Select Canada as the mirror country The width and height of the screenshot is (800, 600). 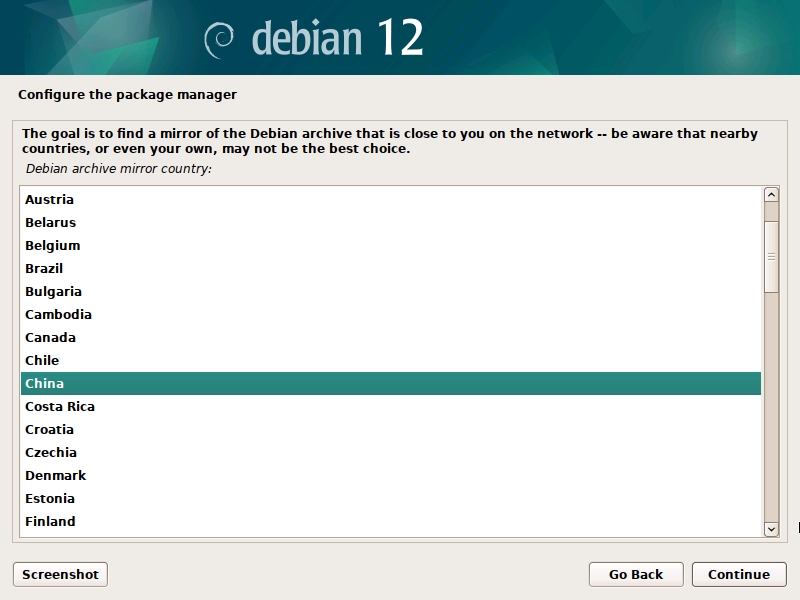point(50,338)
